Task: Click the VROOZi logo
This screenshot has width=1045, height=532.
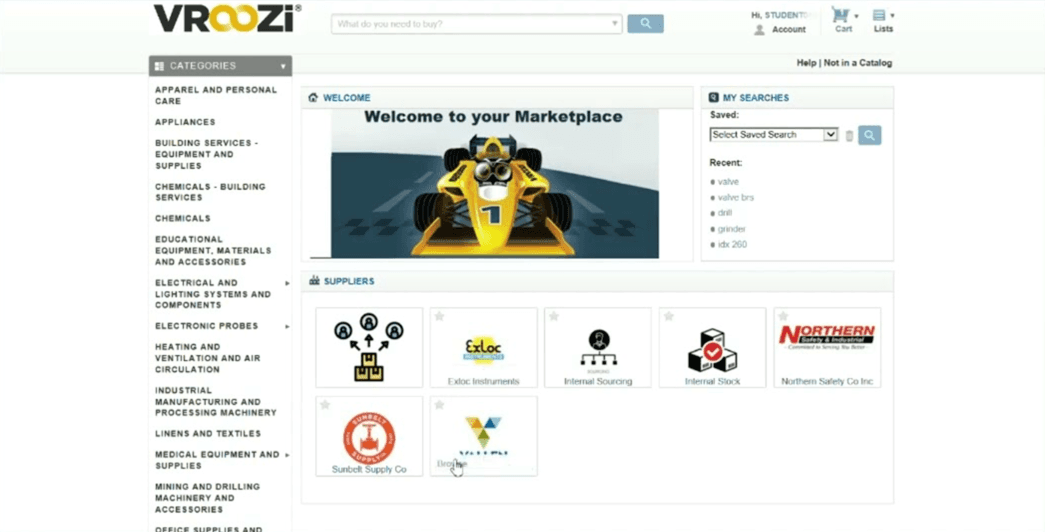Action: tap(227, 19)
